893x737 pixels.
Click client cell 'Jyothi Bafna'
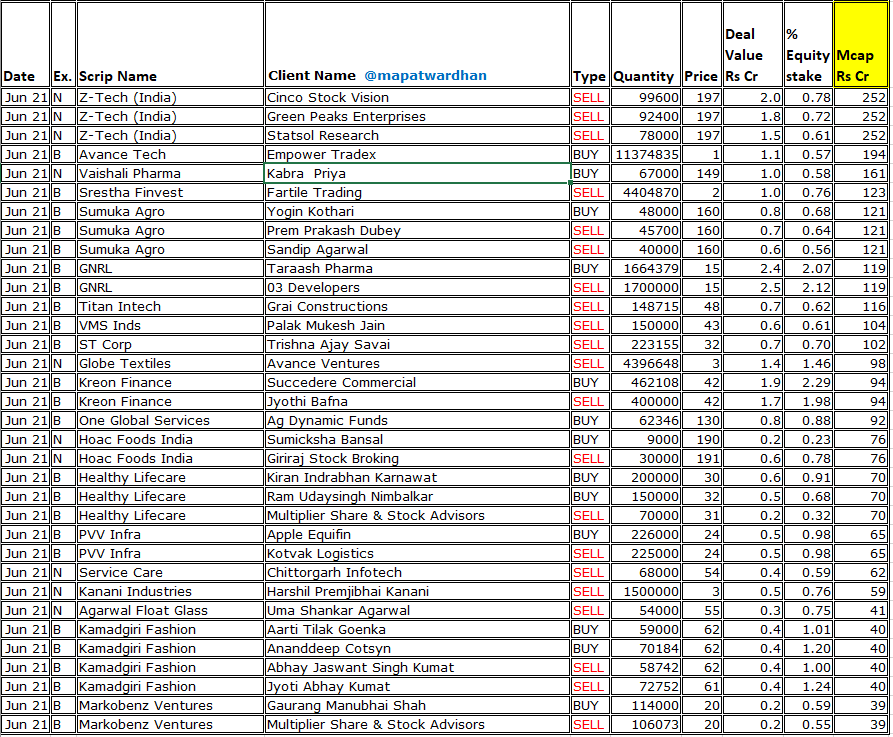point(417,401)
